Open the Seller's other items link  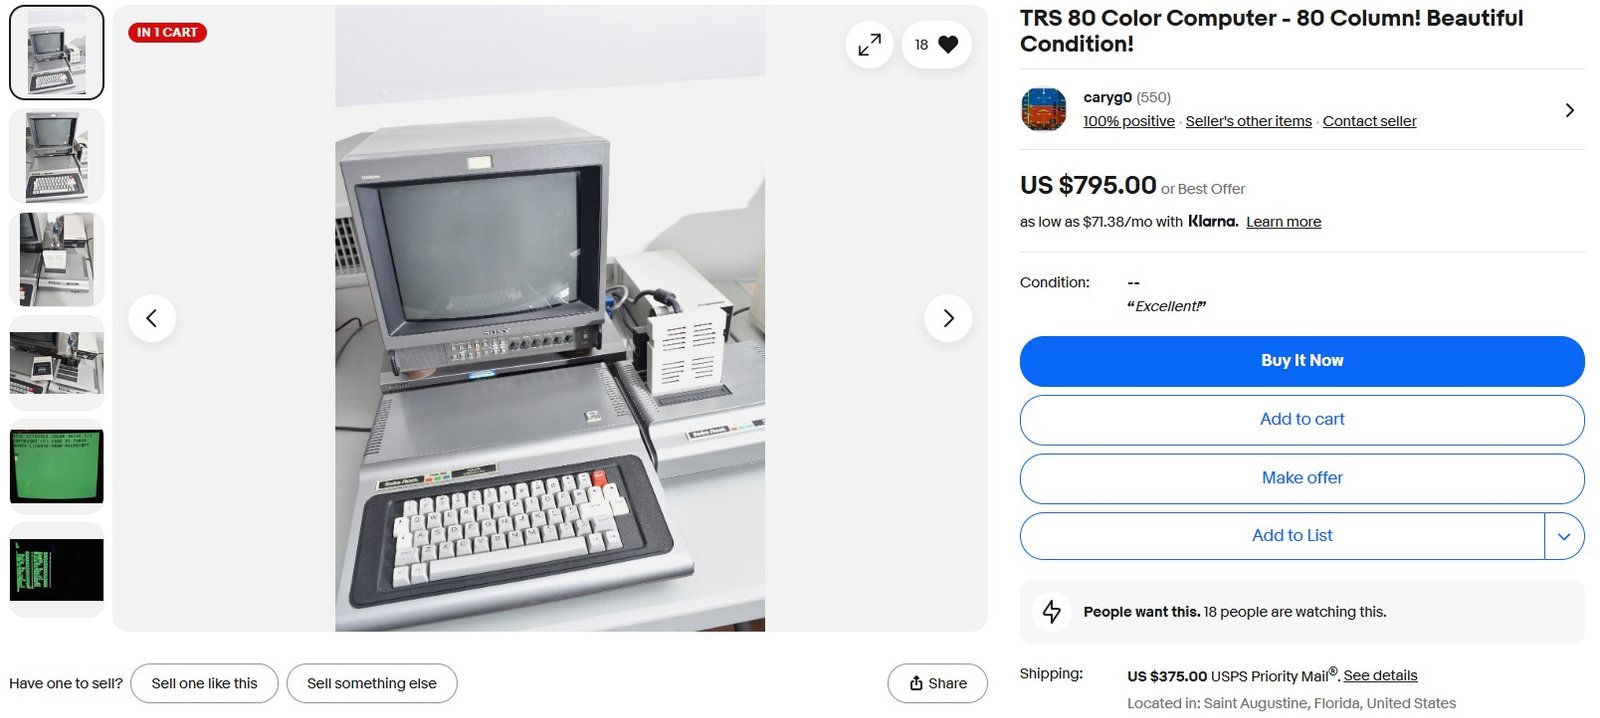point(1248,121)
